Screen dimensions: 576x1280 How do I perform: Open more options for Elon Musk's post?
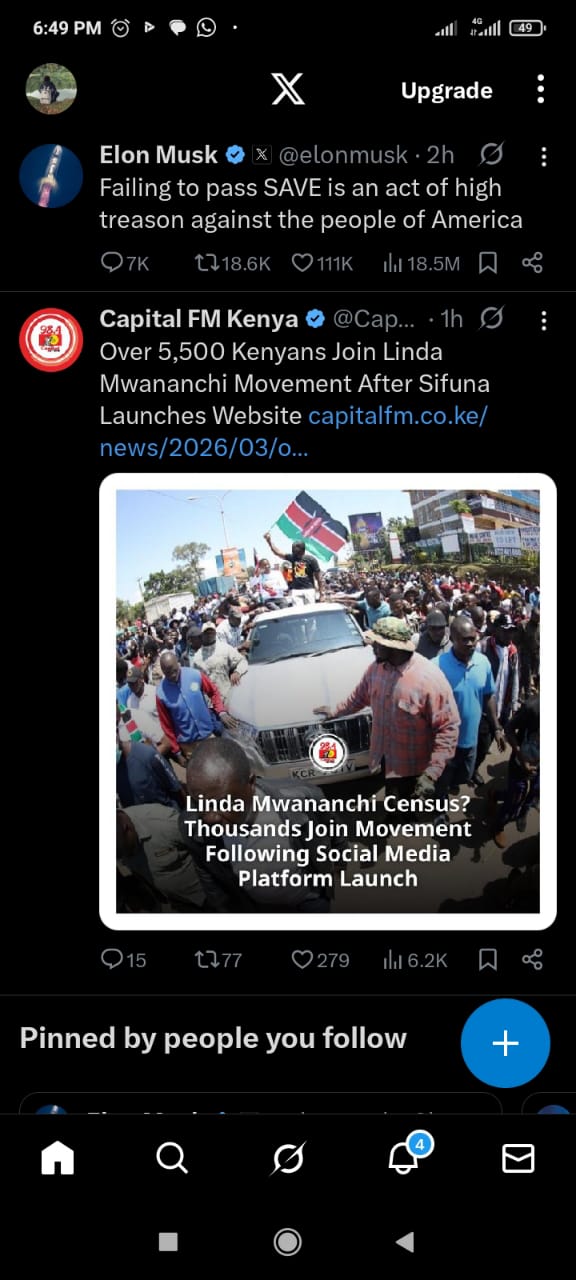543,156
